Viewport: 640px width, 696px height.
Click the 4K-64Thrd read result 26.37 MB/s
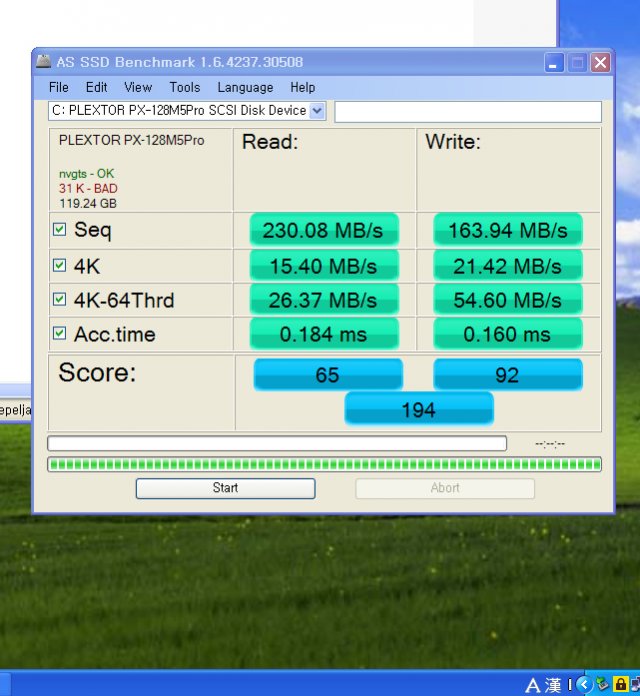click(x=324, y=300)
